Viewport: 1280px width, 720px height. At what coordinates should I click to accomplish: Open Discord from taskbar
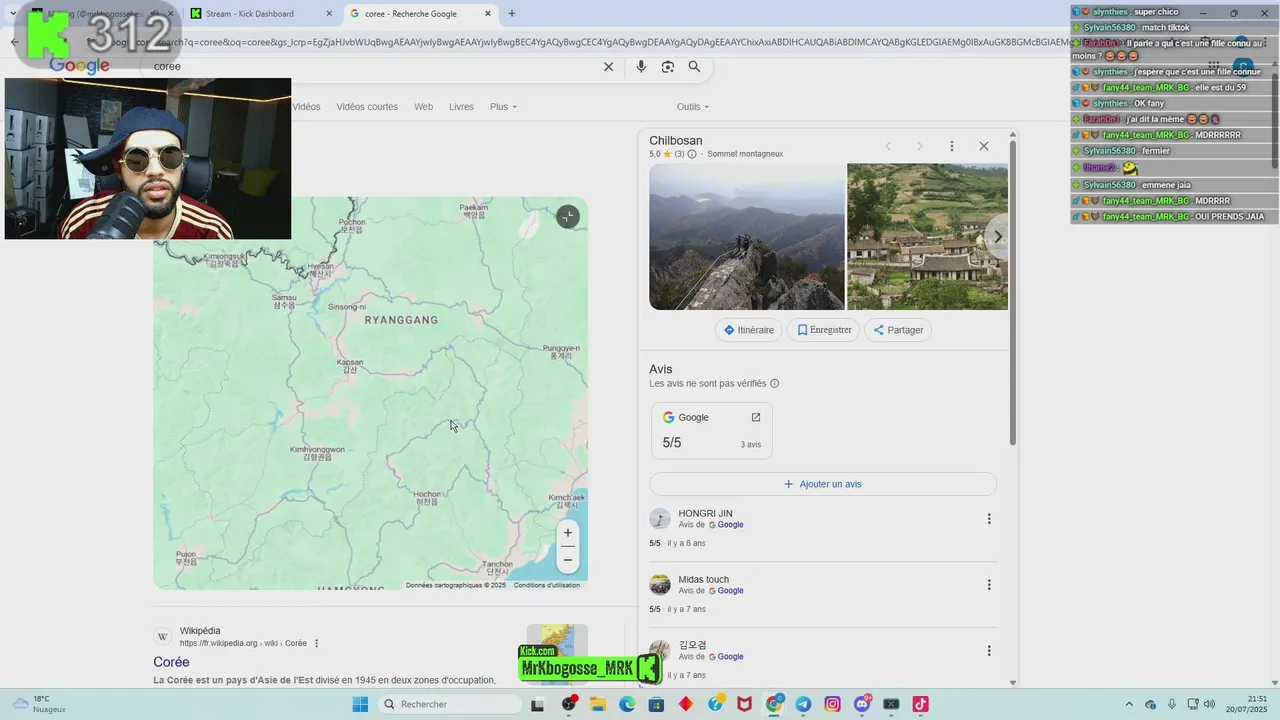(862, 704)
